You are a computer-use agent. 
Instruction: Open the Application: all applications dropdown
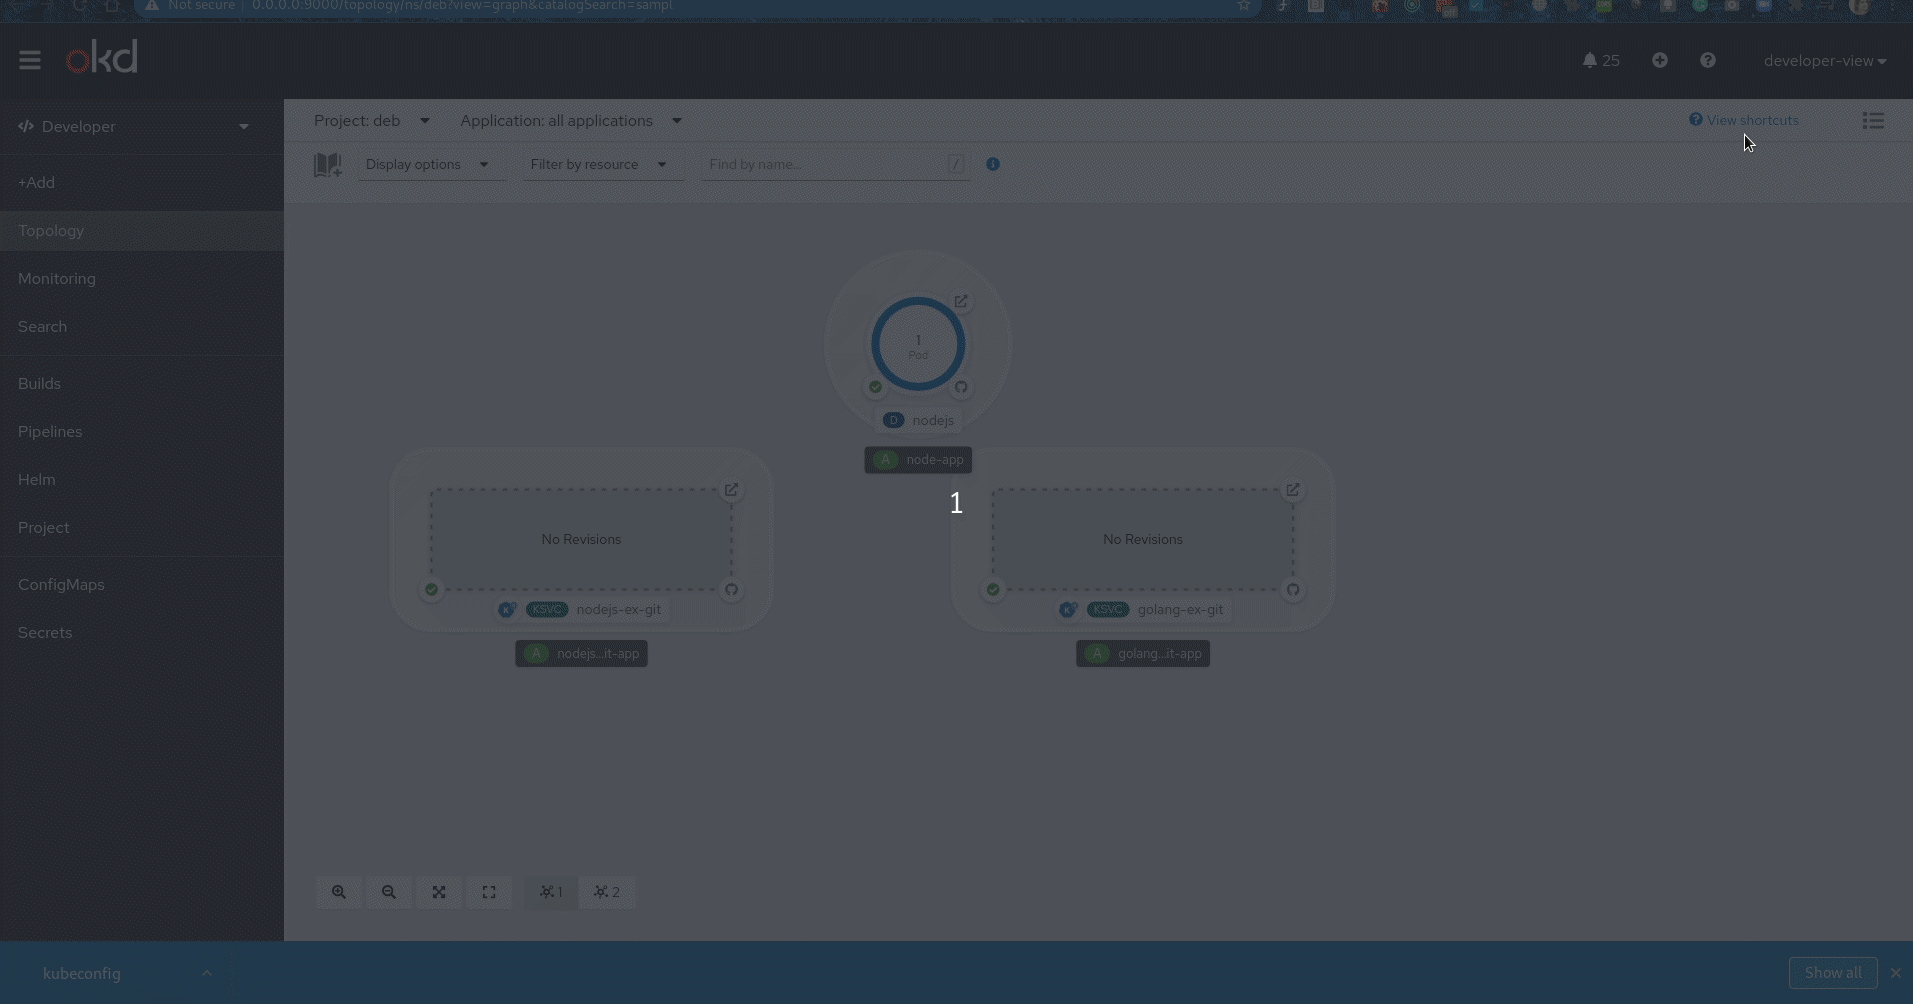(x=571, y=121)
